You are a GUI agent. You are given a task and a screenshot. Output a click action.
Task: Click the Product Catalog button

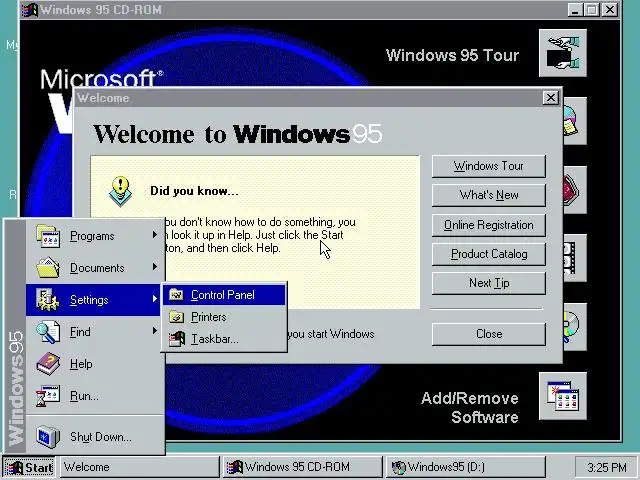tap(489, 254)
